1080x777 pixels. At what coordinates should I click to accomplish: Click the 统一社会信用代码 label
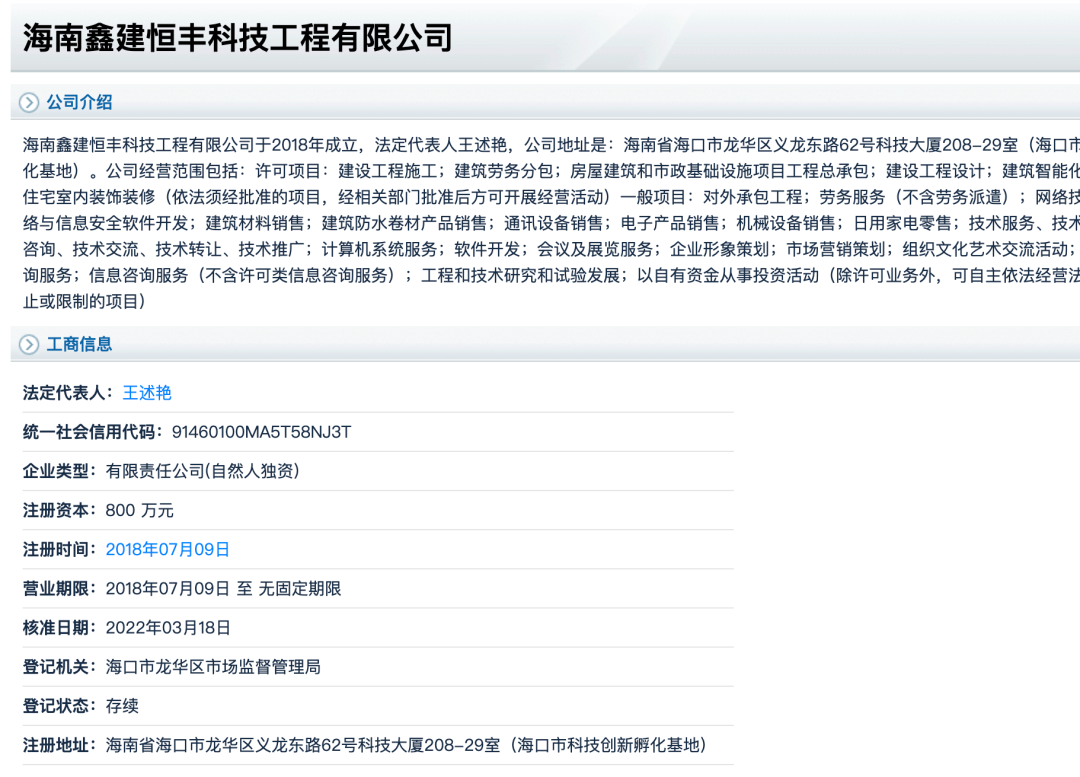point(92,432)
